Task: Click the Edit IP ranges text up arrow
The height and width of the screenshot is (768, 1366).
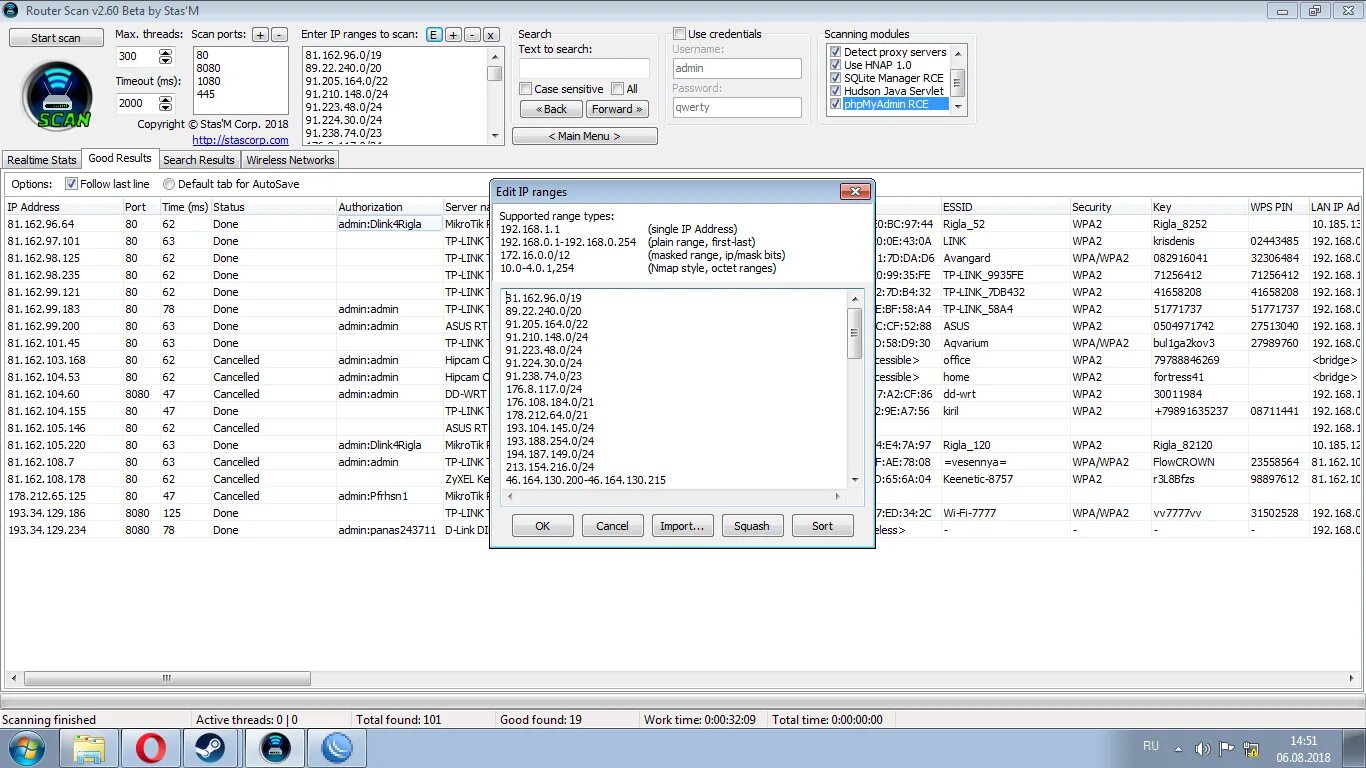Action: point(854,298)
